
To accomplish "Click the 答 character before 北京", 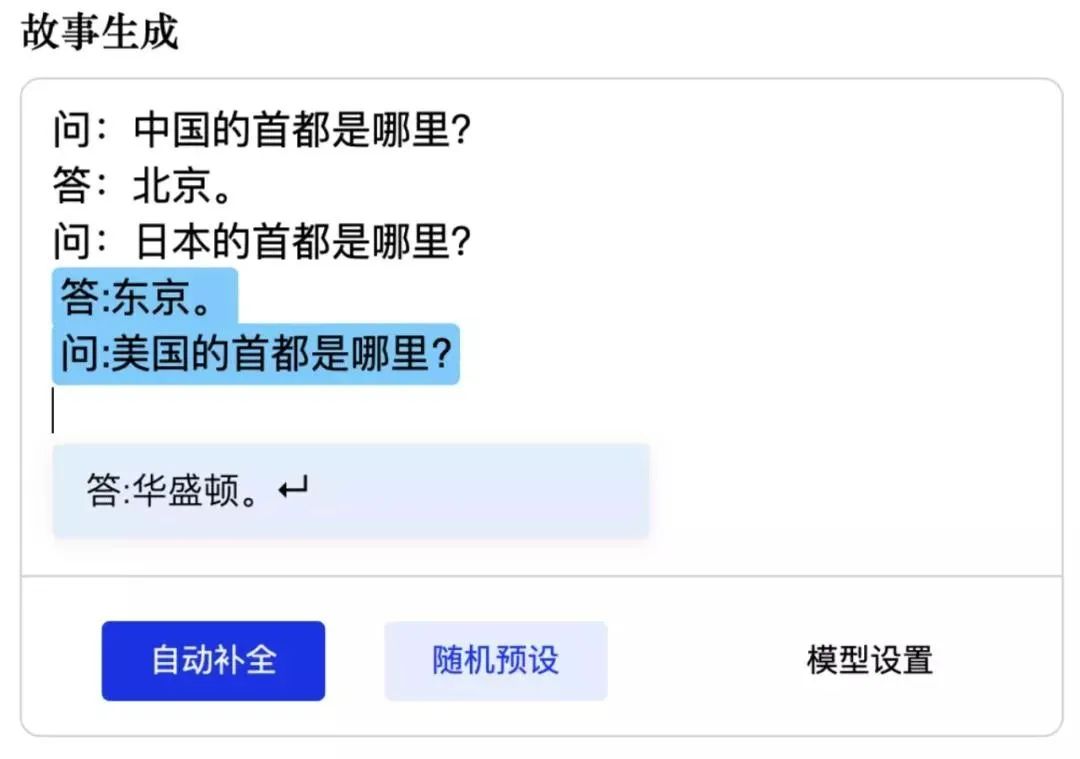I will coord(72,186).
